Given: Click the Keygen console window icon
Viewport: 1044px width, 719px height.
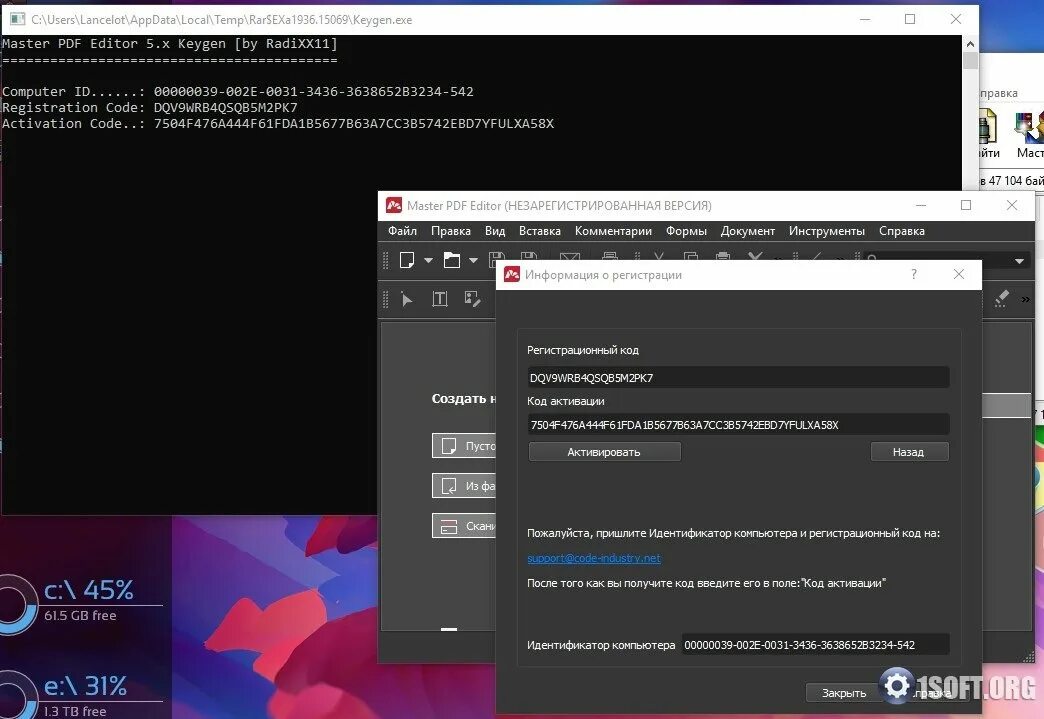Looking at the screenshot, I should tap(17, 19).
